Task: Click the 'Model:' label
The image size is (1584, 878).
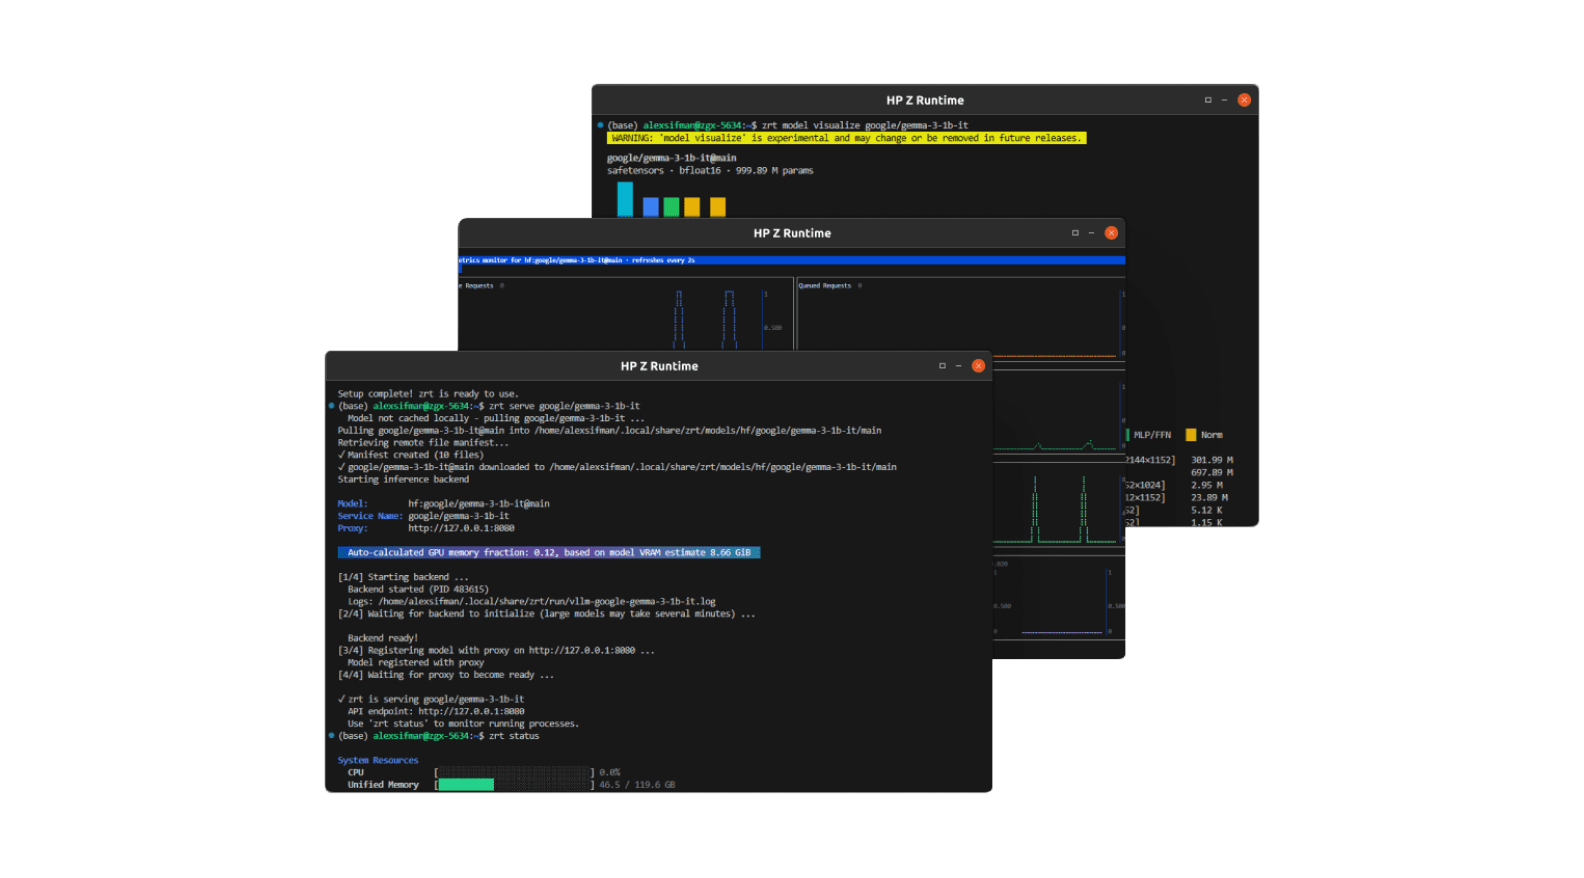Action: [353, 504]
